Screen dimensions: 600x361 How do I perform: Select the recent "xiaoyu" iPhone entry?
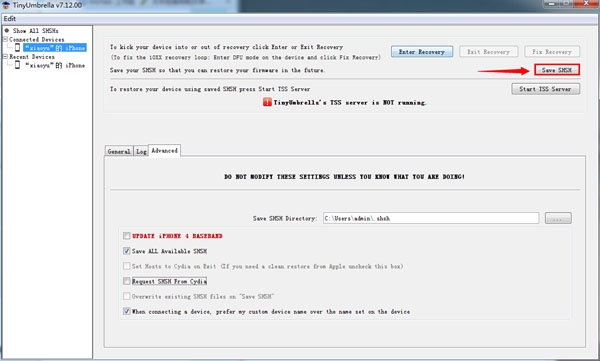[x=55, y=65]
